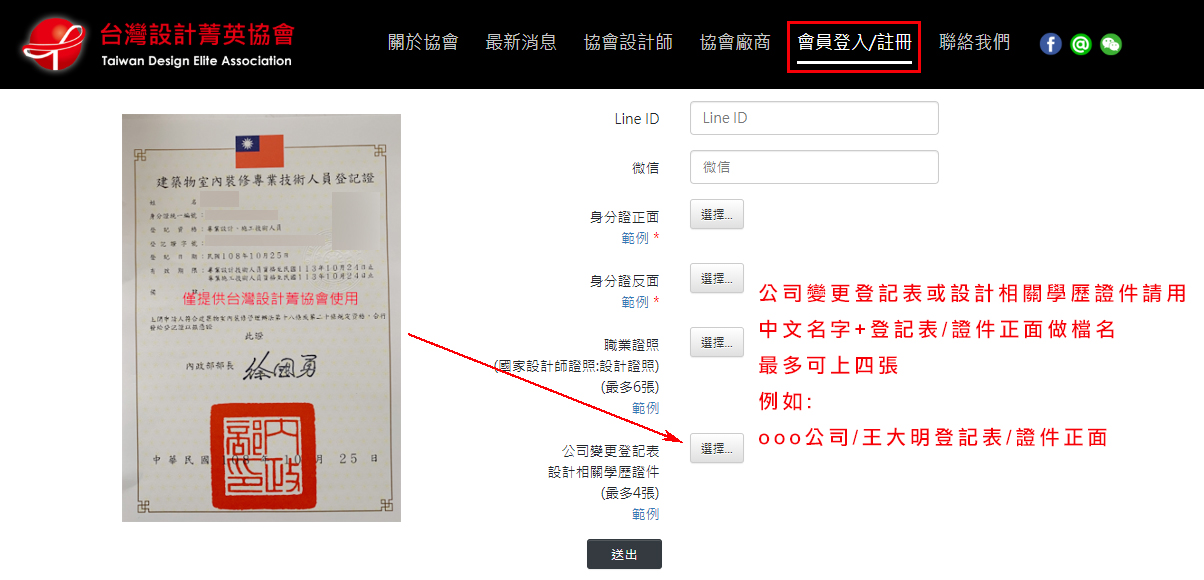Choose file for 公司變更登記表 upload
Screen dimensions: 1204x580
coord(717,449)
